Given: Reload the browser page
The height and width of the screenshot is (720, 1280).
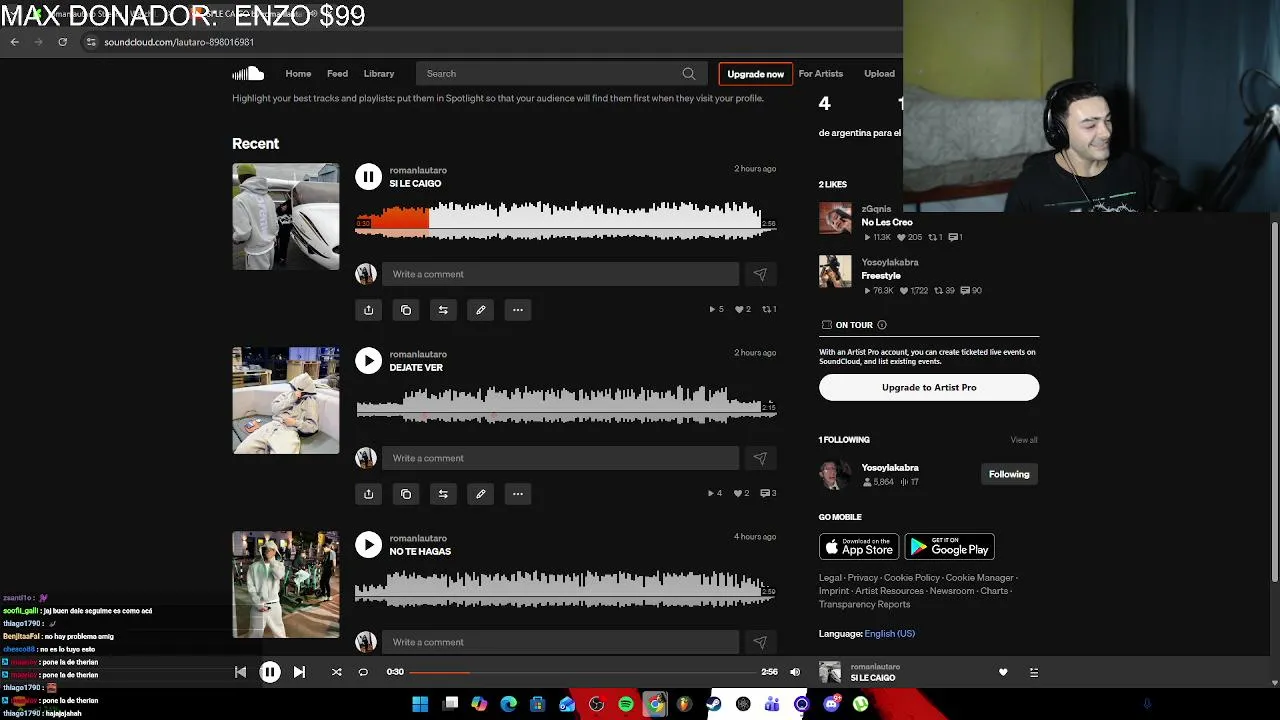Looking at the screenshot, I should click(62, 42).
